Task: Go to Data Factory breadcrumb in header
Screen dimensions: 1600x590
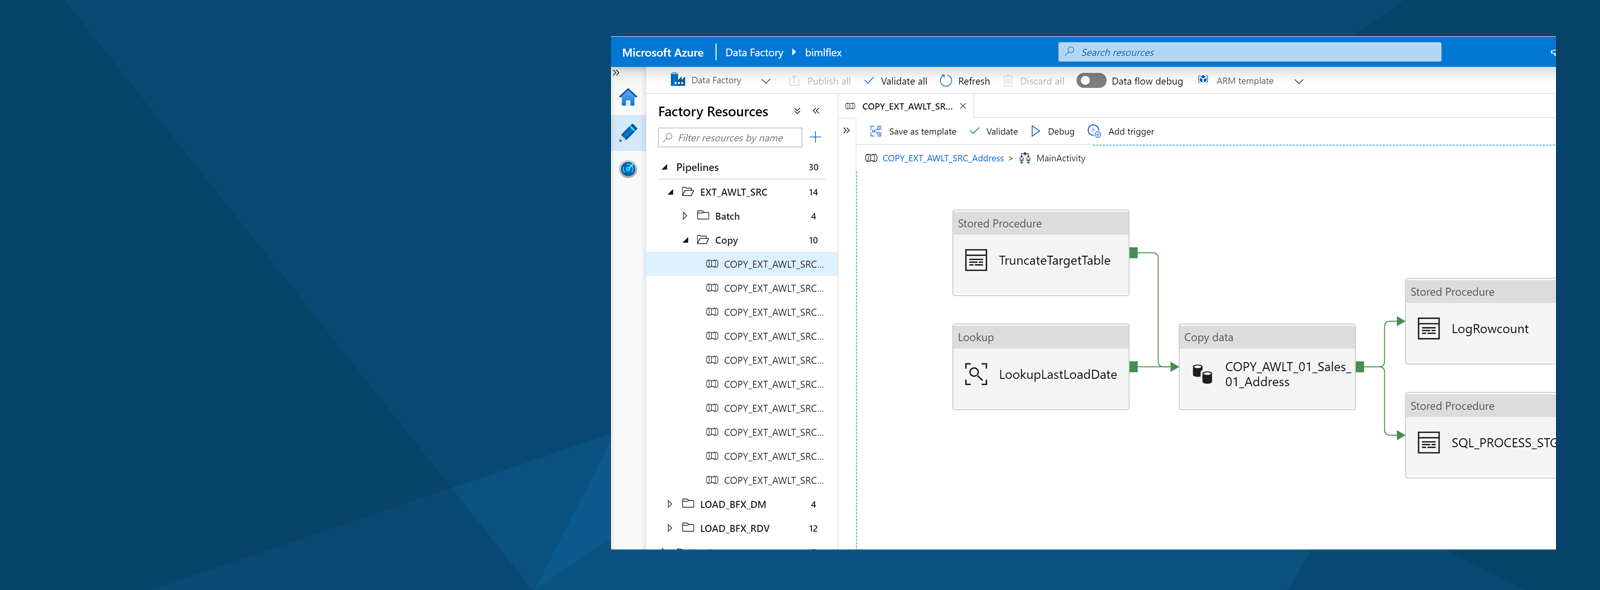Action: (x=754, y=52)
